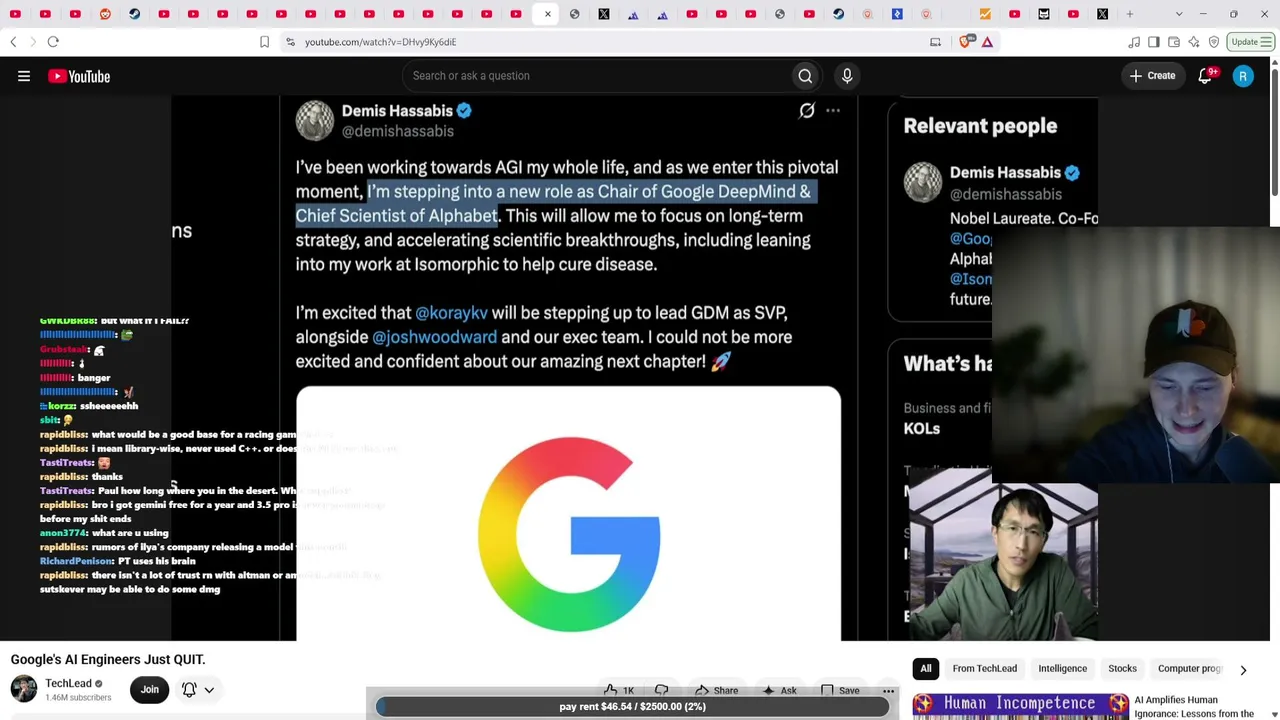Join the TechLead channel membership
The height and width of the screenshot is (720, 1280).
point(149,689)
